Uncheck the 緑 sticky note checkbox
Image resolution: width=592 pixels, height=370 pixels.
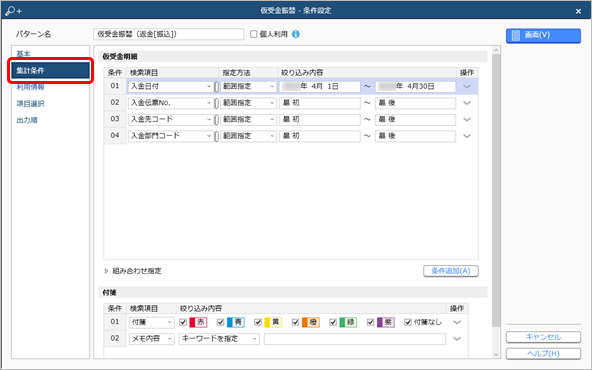333,322
